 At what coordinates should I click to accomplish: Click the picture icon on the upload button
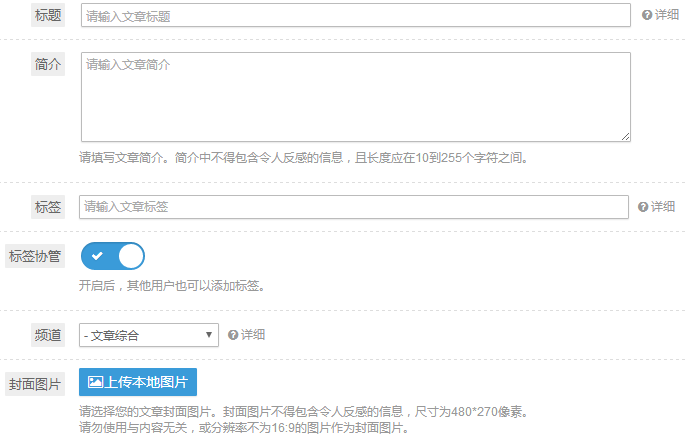(96, 382)
